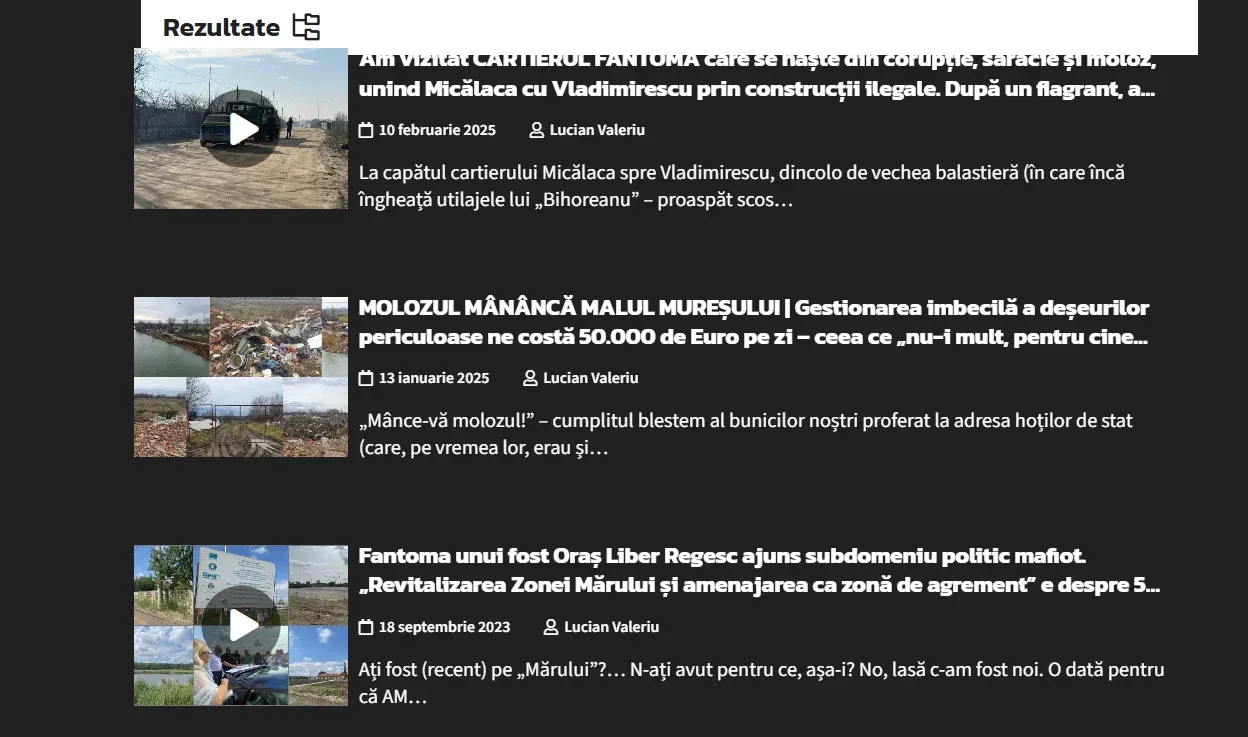Click the excerpt starting 'Mânce-vă molozul!'
The width and height of the screenshot is (1248, 737).
click(746, 434)
